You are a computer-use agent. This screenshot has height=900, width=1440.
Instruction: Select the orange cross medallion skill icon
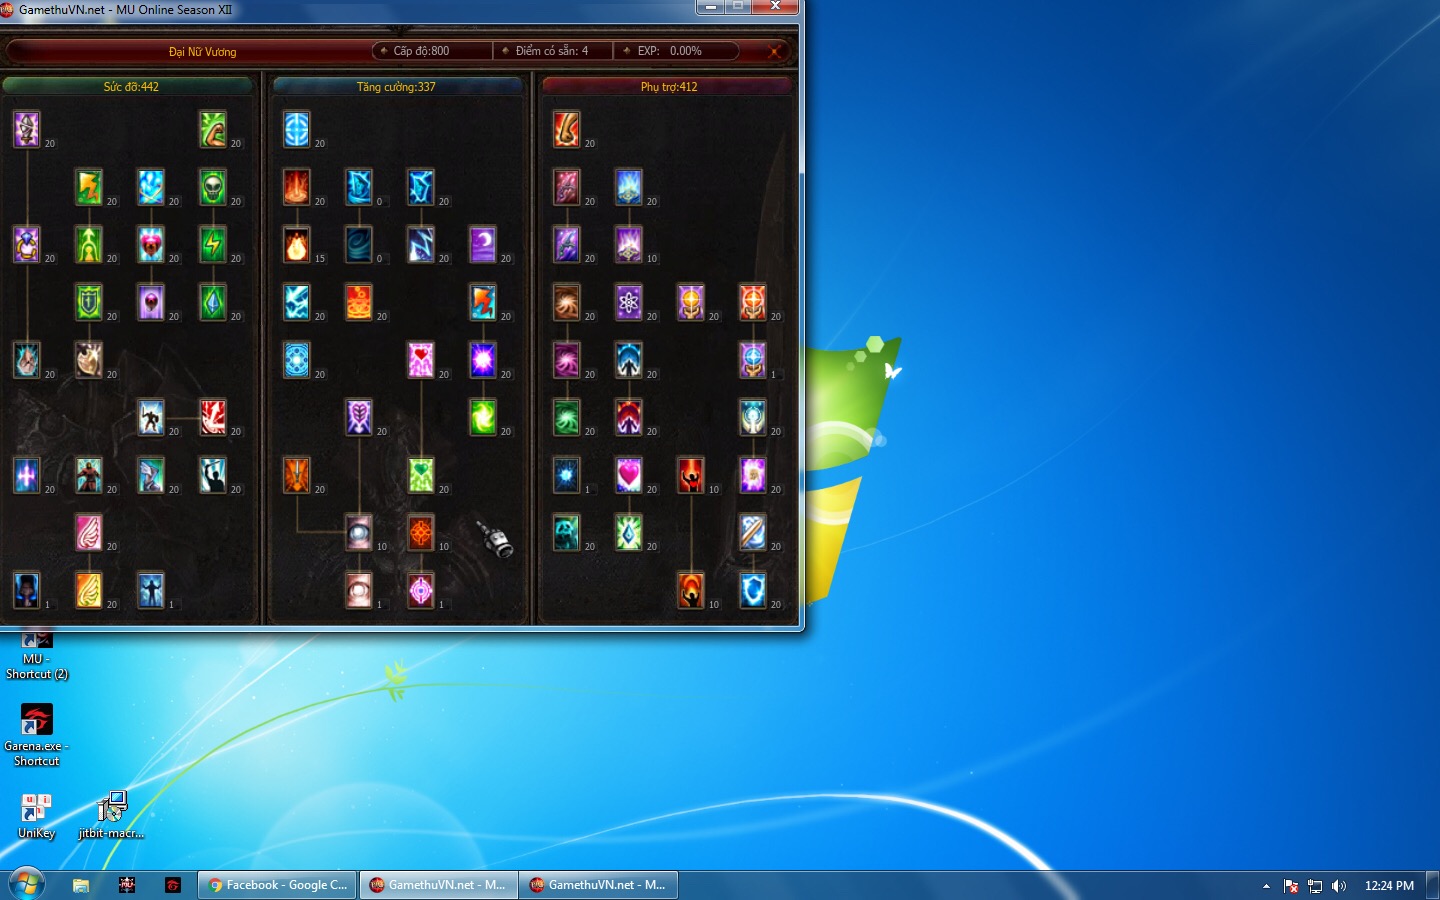[421, 532]
